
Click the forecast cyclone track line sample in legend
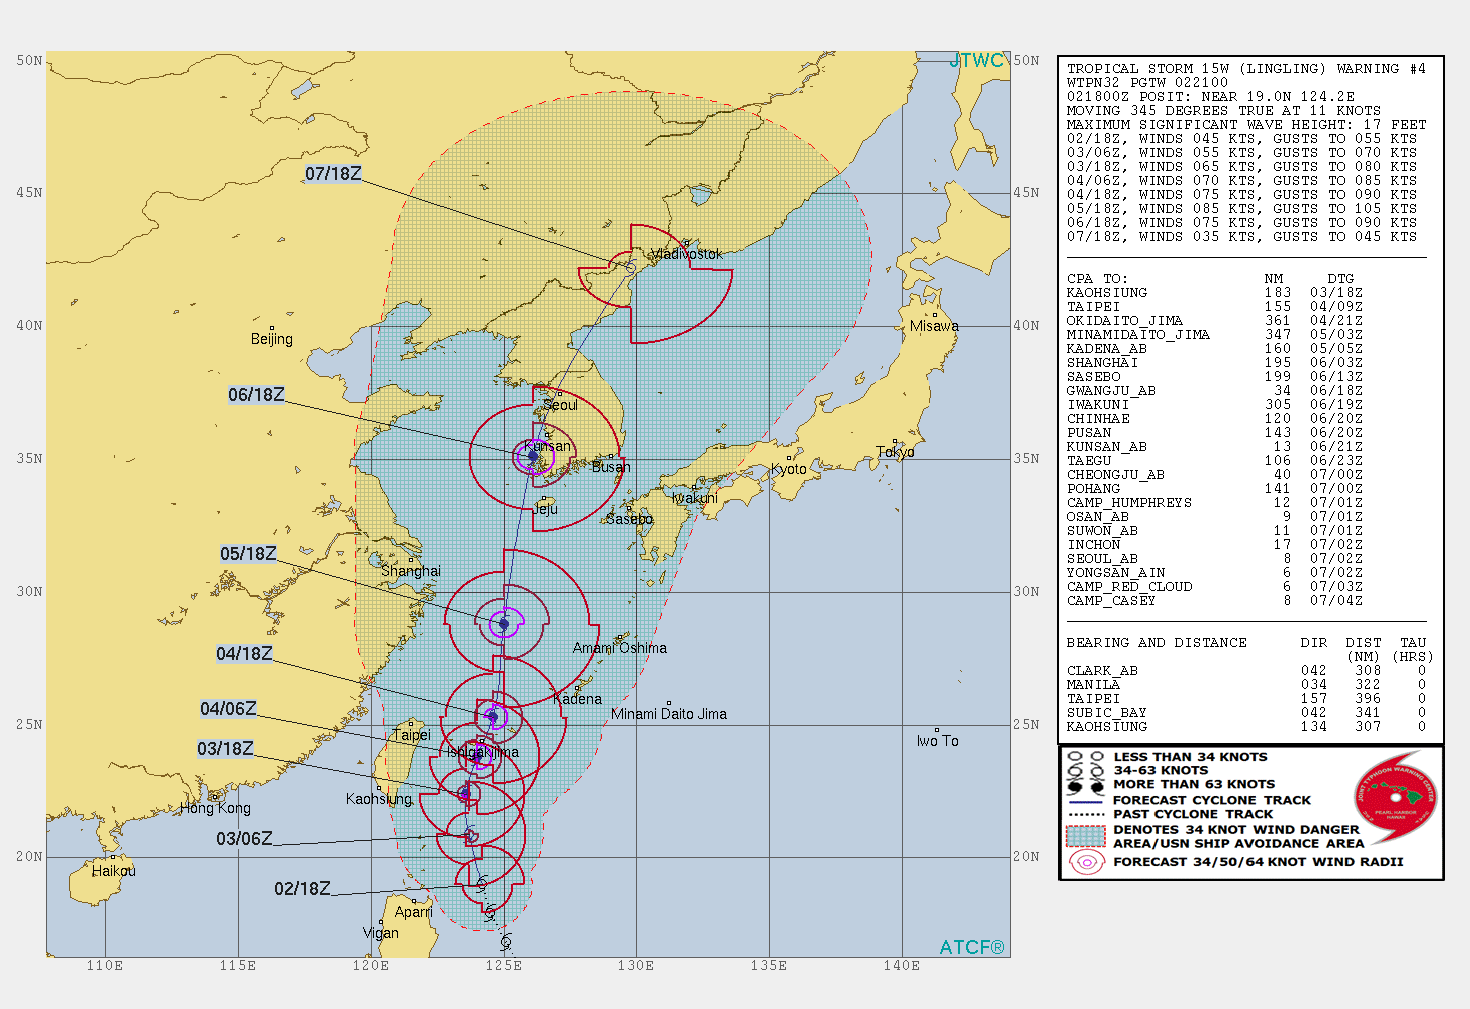pos(1085,800)
